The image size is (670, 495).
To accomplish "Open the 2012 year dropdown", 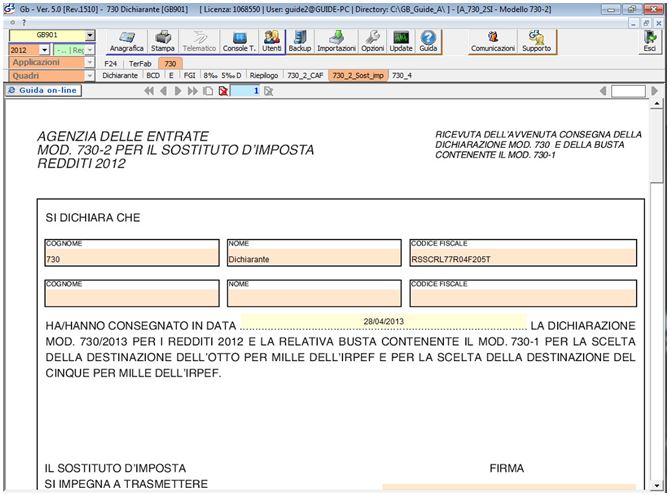I will [44, 50].
